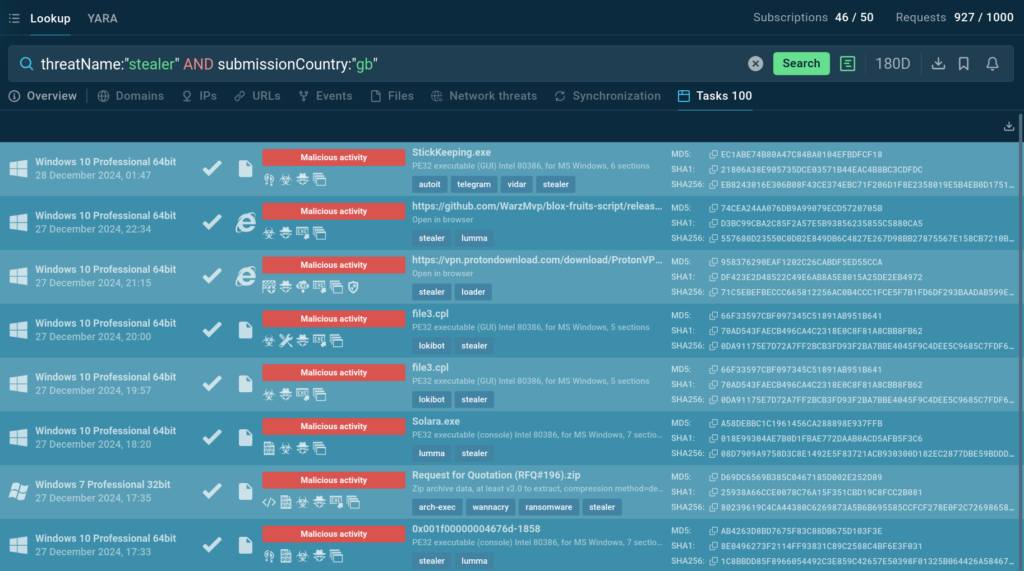The width and height of the screenshot is (1024, 571).
Task: Click the wannacry tag
Action: click(x=491, y=507)
